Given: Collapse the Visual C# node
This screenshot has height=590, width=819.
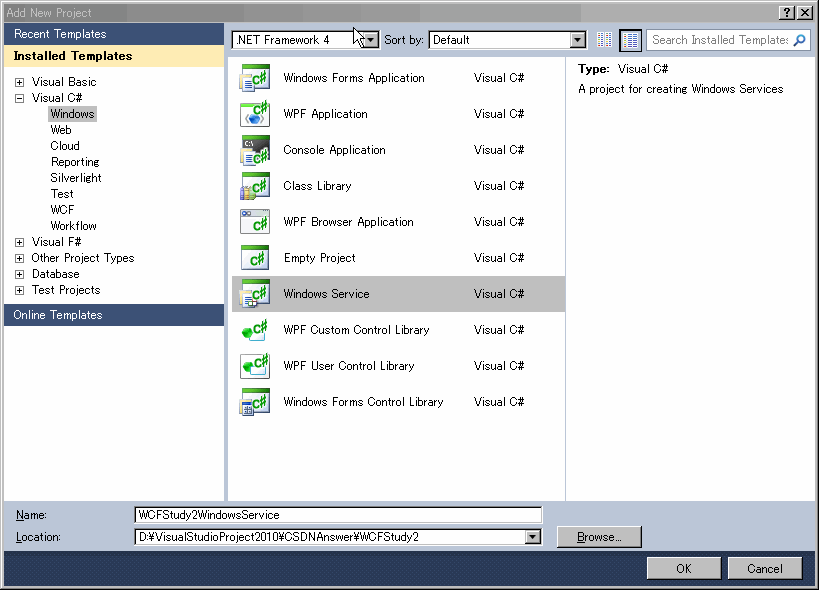Looking at the screenshot, I should click(x=19, y=98).
